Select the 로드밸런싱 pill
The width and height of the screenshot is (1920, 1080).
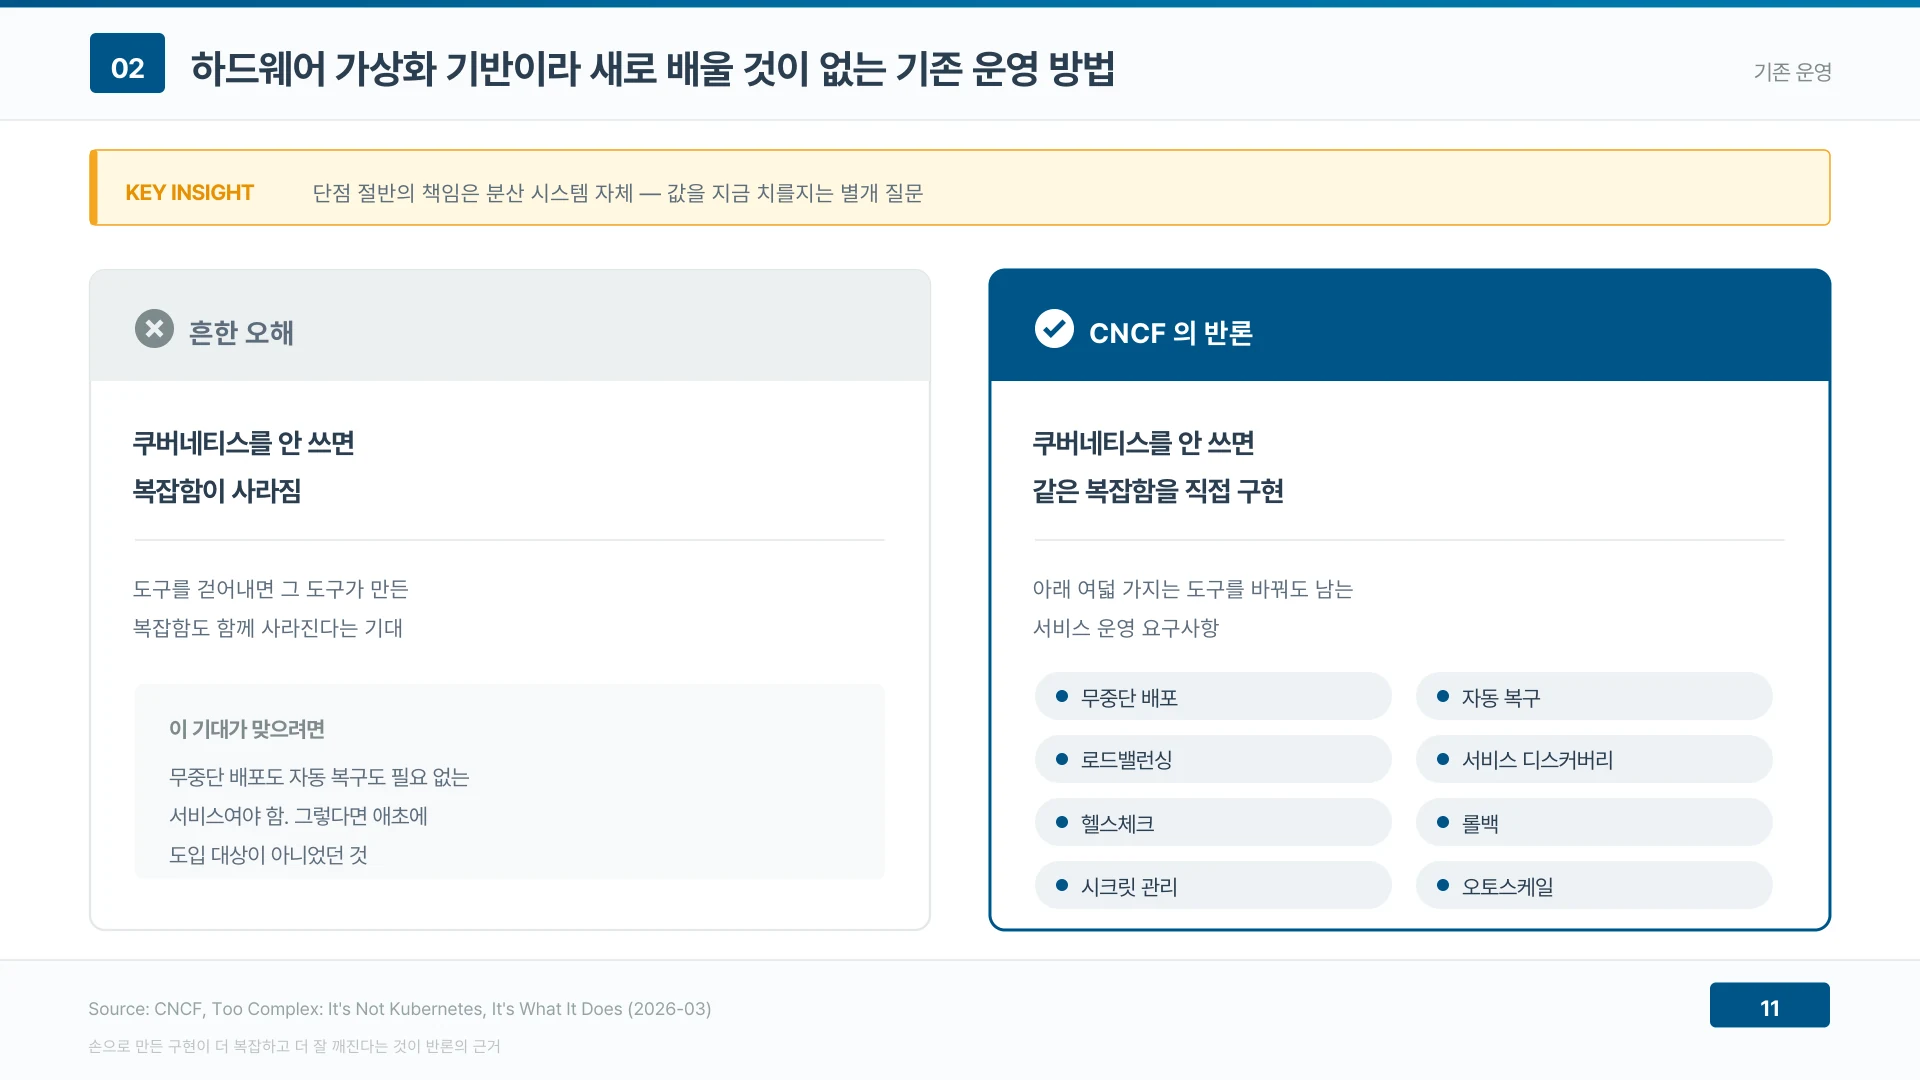pyautogui.click(x=1213, y=759)
